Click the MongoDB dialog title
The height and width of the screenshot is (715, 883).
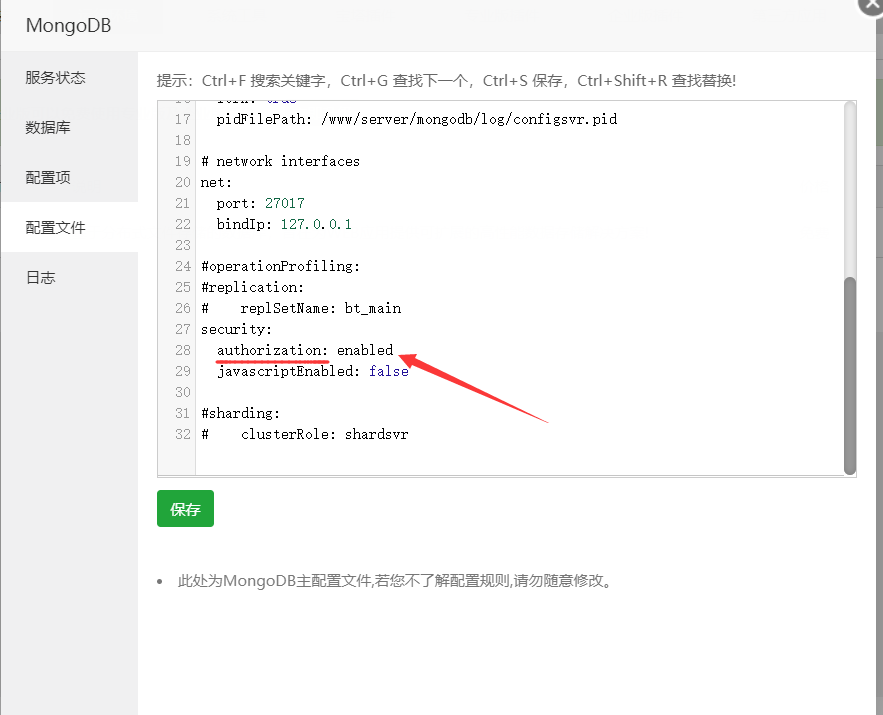click(x=68, y=25)
